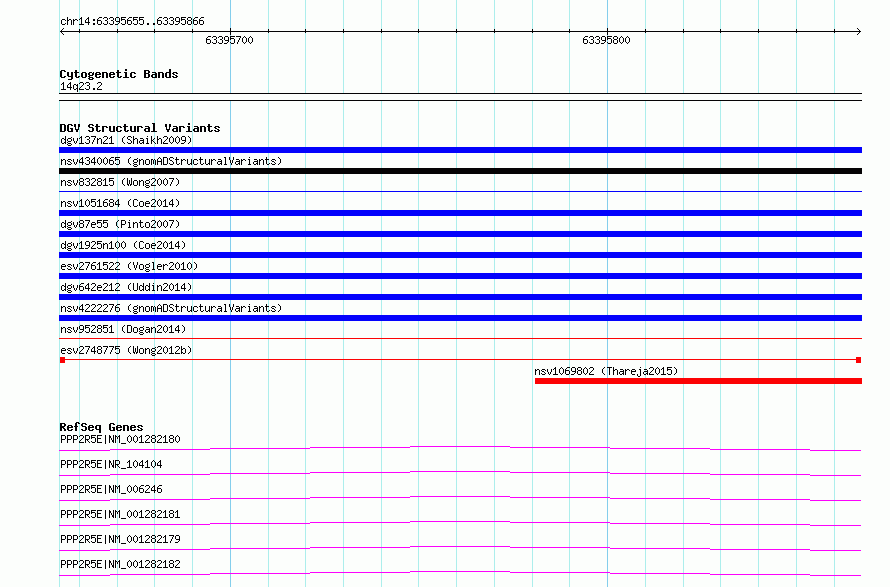Open transcript PPP2R5E|NM_001282180 label
This screenshot has width=890, height=587.
tap(120, 439)
